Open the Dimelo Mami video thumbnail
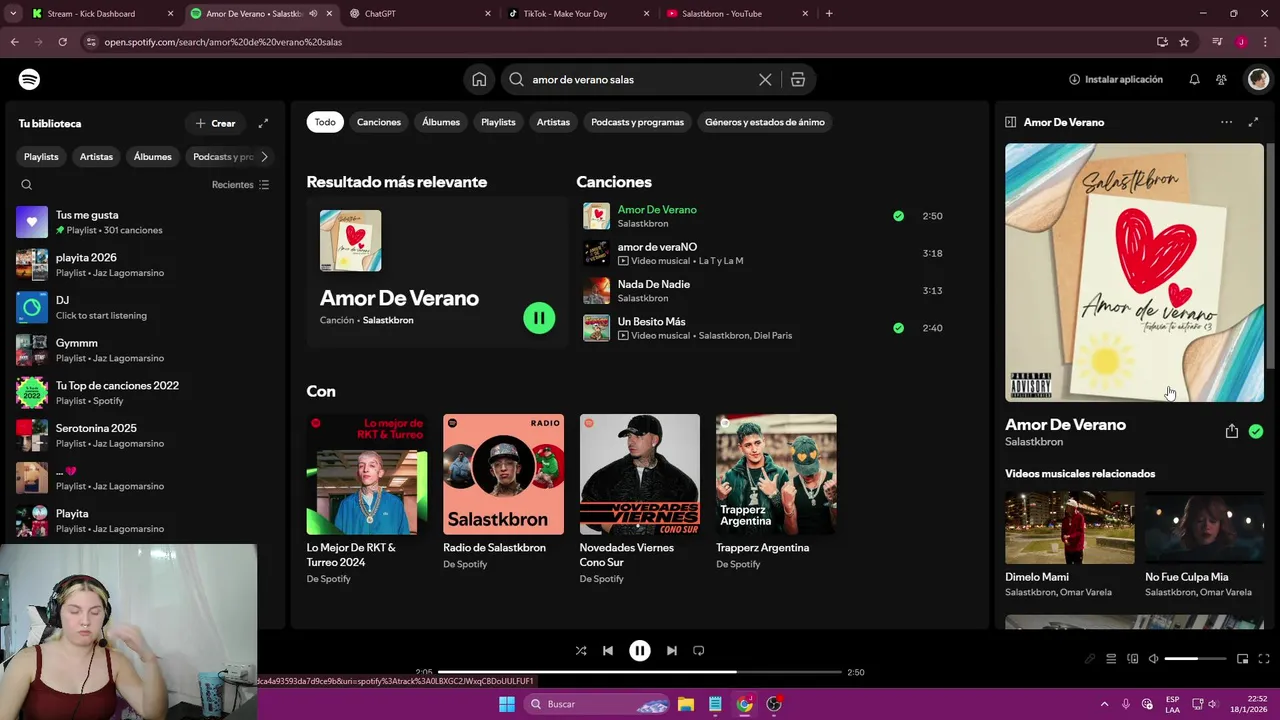 tap(1070, 527)
